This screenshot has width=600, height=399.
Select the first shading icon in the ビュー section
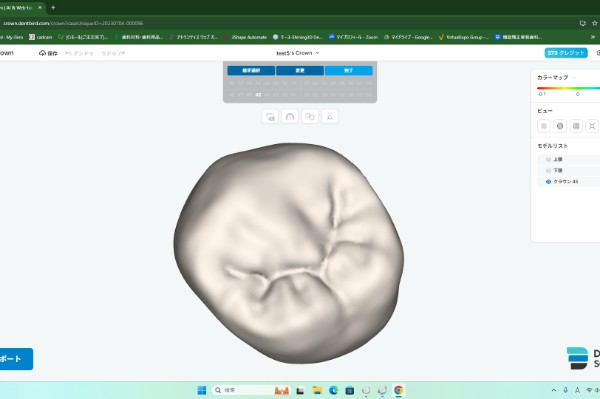coord(544,126)
